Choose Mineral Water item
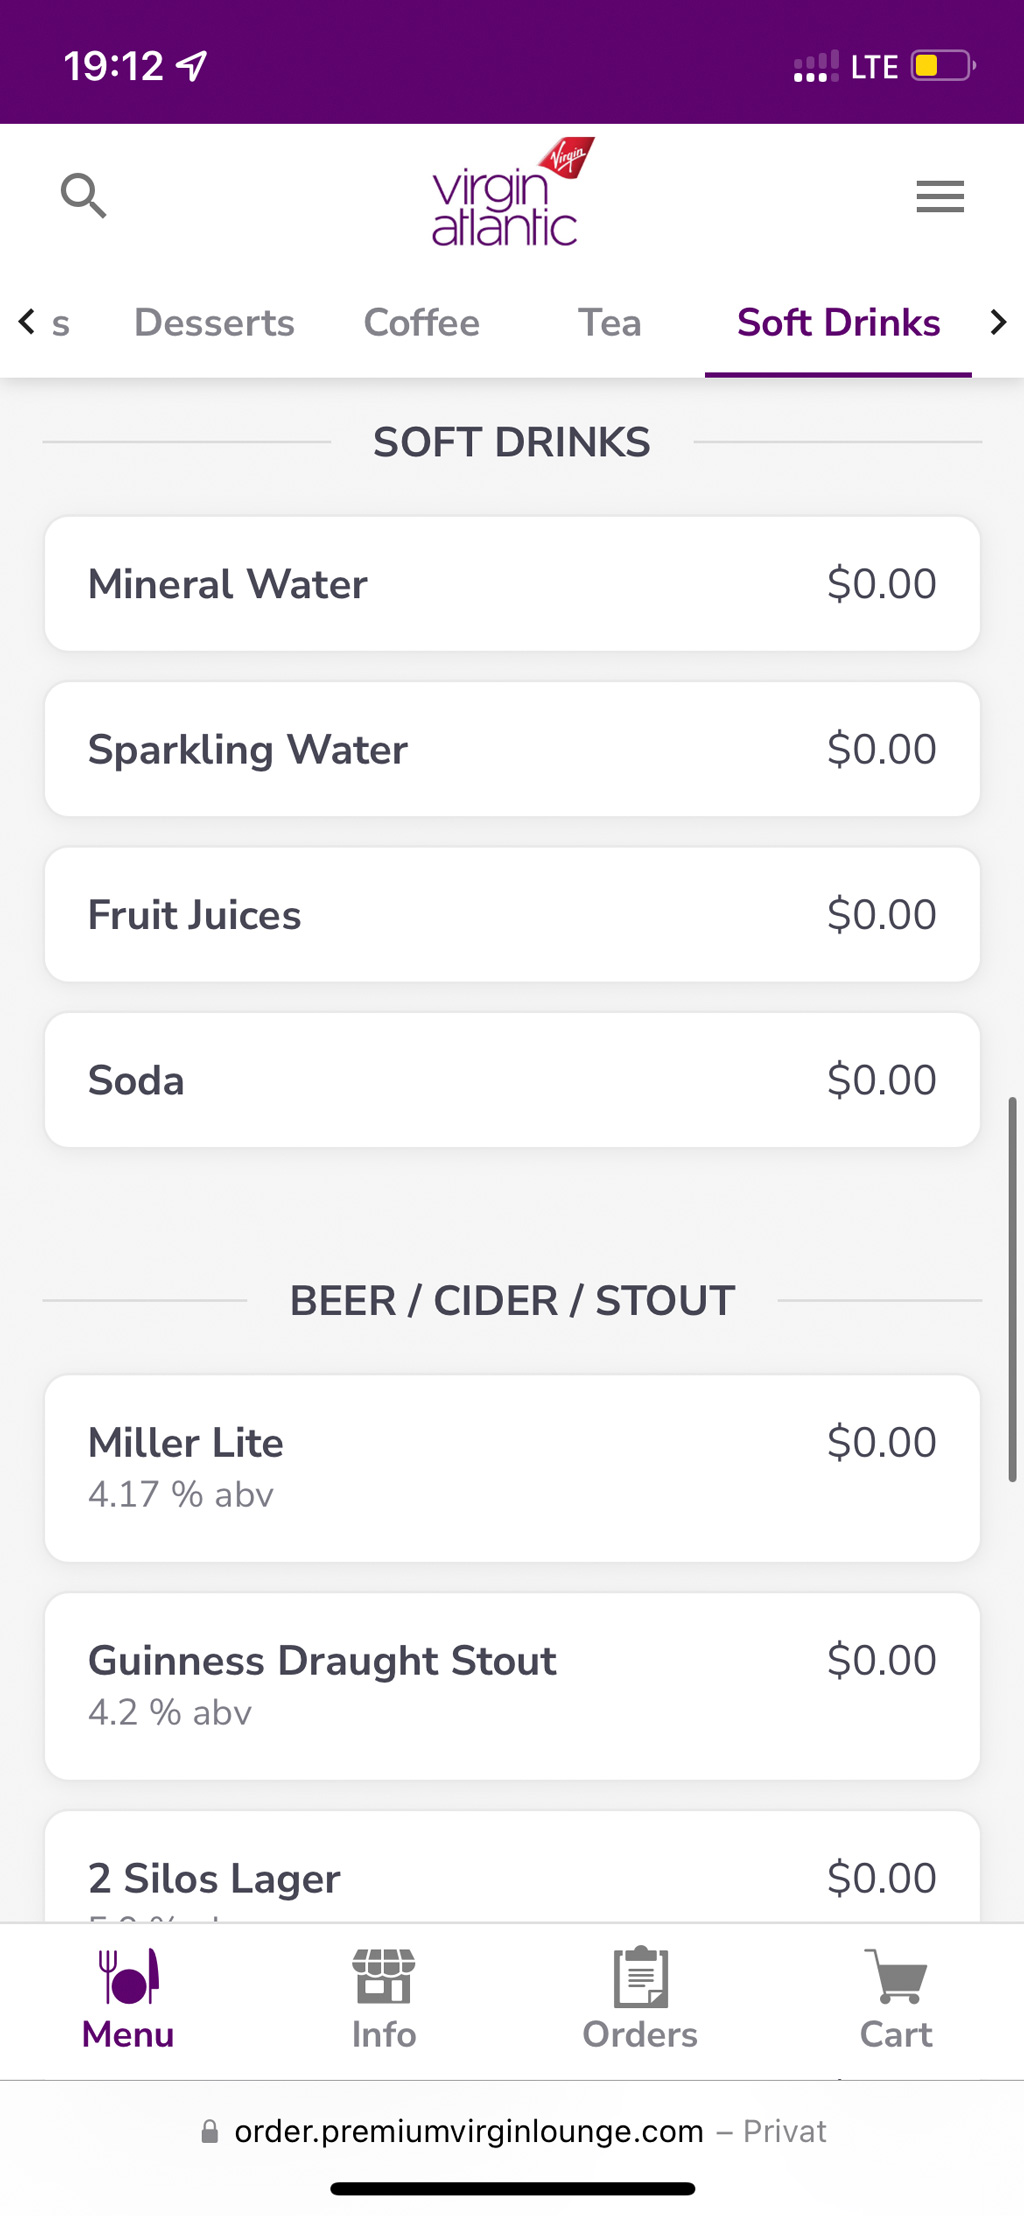 click(512, 584)
